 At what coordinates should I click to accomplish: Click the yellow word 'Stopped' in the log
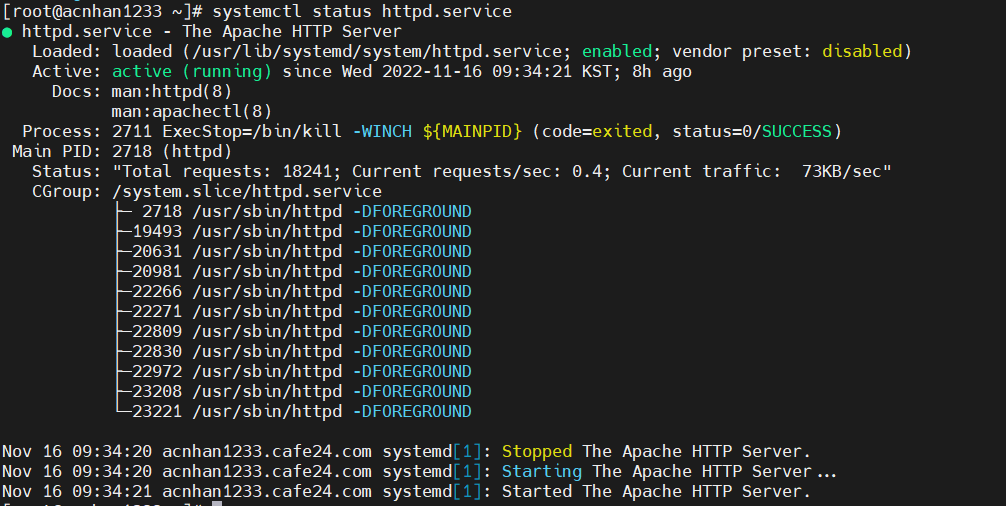tap(537, 451)
